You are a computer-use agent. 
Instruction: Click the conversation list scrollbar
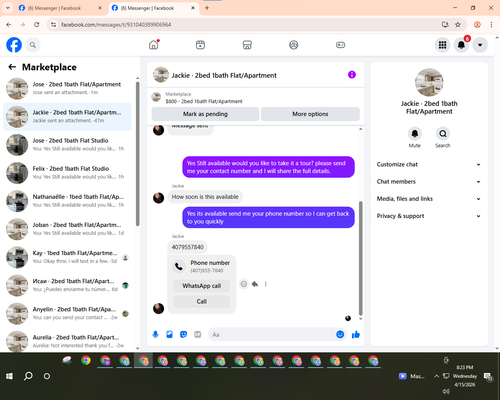[x=137, y=153]
